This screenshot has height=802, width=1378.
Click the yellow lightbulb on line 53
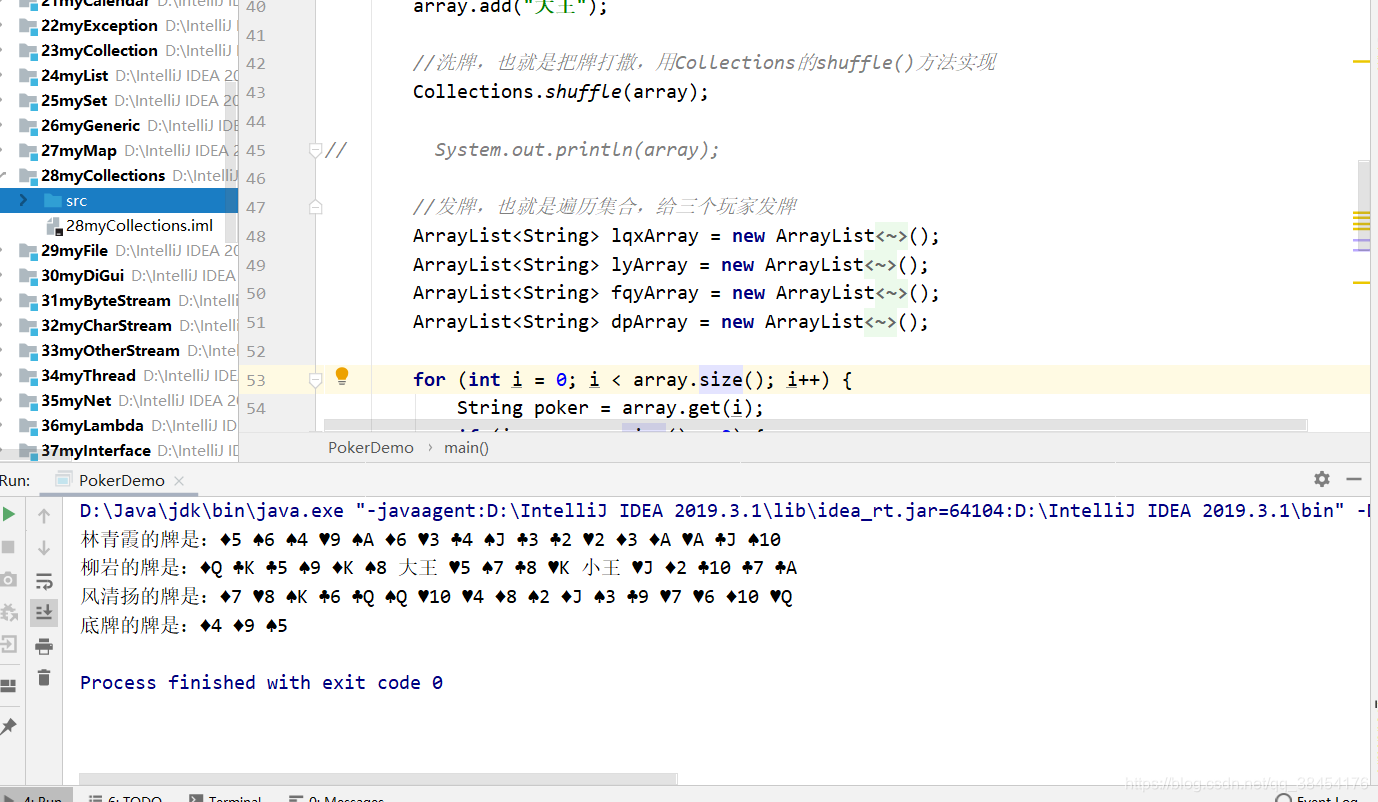tap(342, 376)
